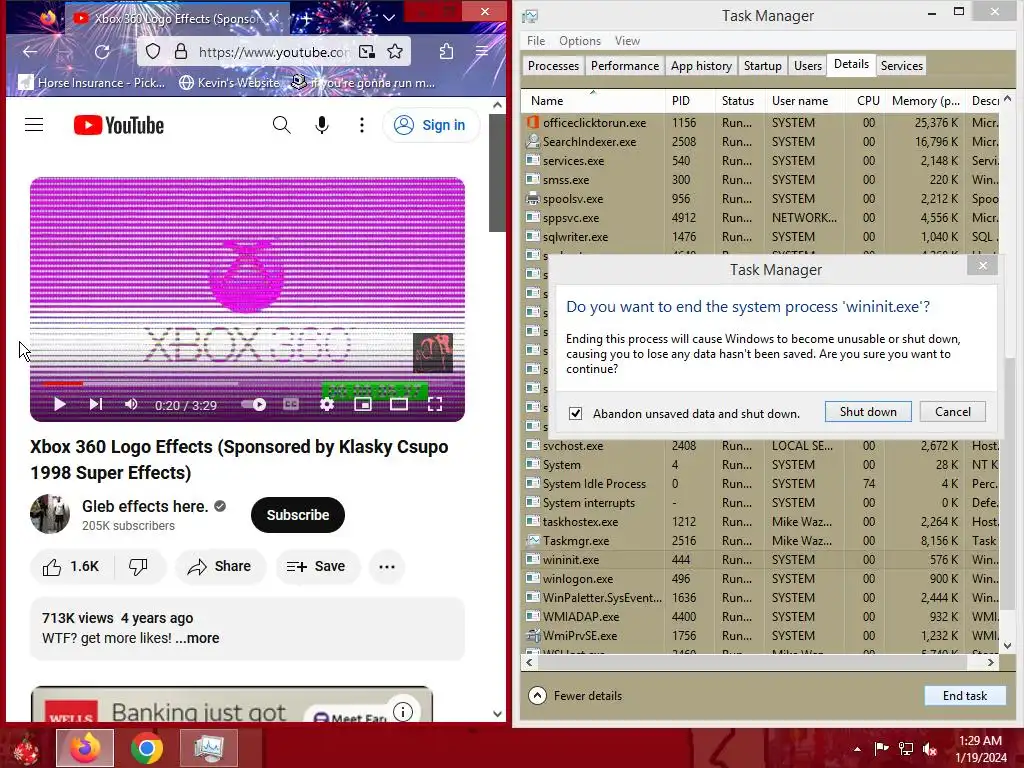Select the wininit.exe process row
This screenshot has width=1024, height=768.
coord(761,560)
